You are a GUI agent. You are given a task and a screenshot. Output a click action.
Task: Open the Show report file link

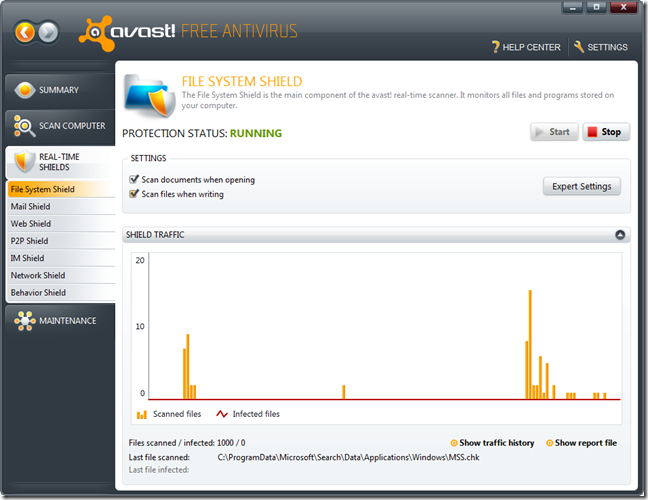pos(581,443)
